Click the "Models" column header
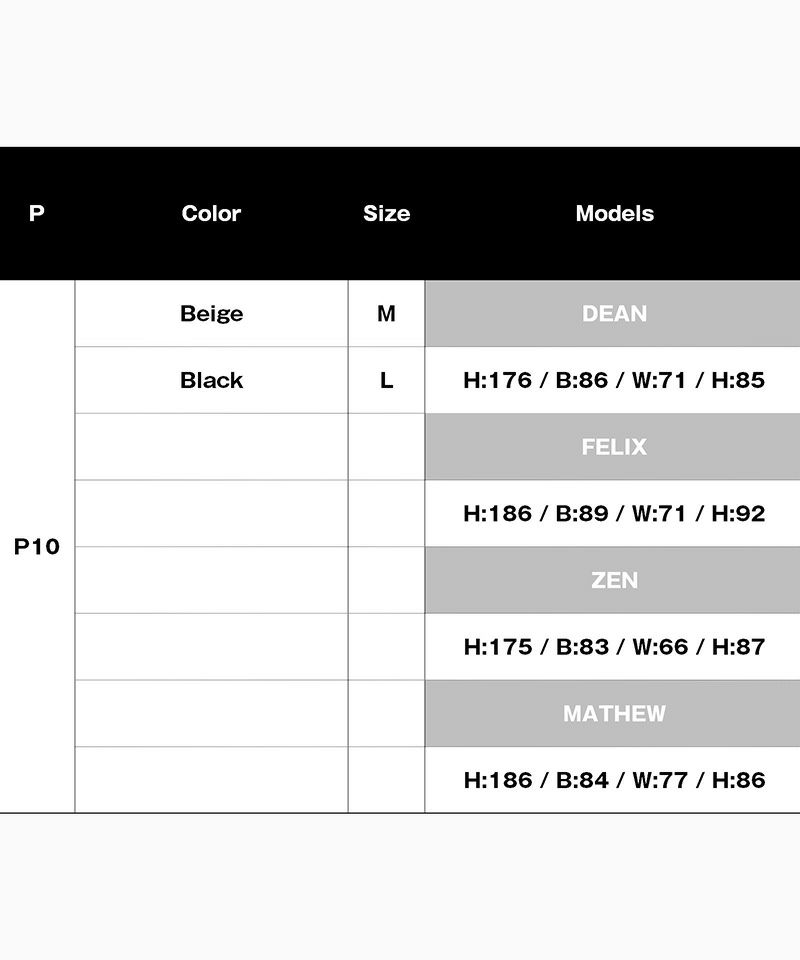The width and height of the screenshot is (800, 960). pos(614,213)
